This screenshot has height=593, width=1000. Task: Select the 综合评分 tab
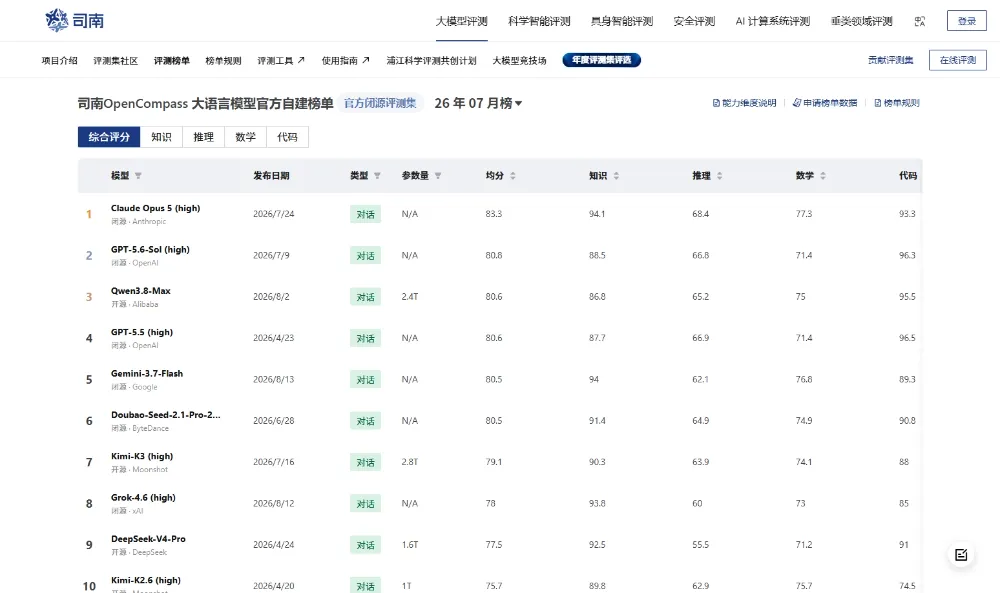pyautogui.click(x=109, y=136)
